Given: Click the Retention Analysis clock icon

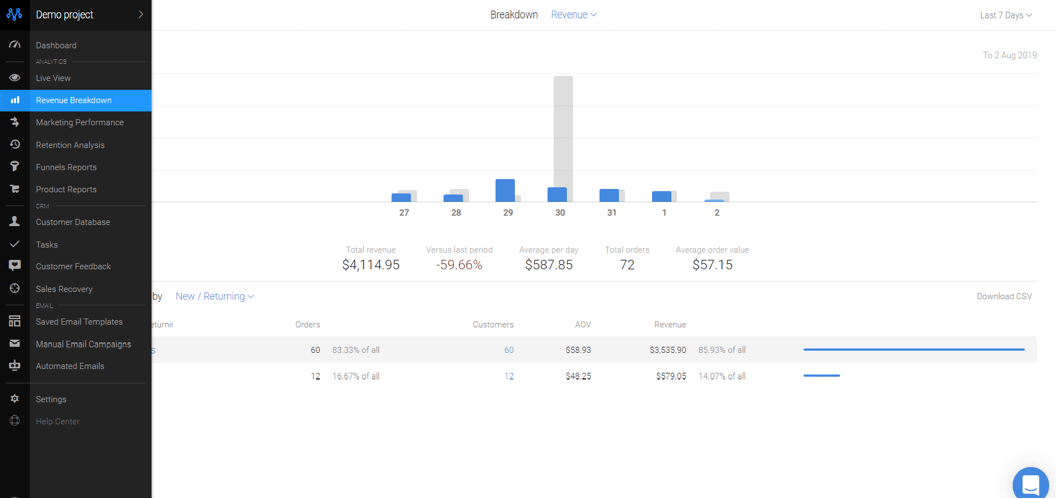Looking at the screenshot, I should point(14,145).
